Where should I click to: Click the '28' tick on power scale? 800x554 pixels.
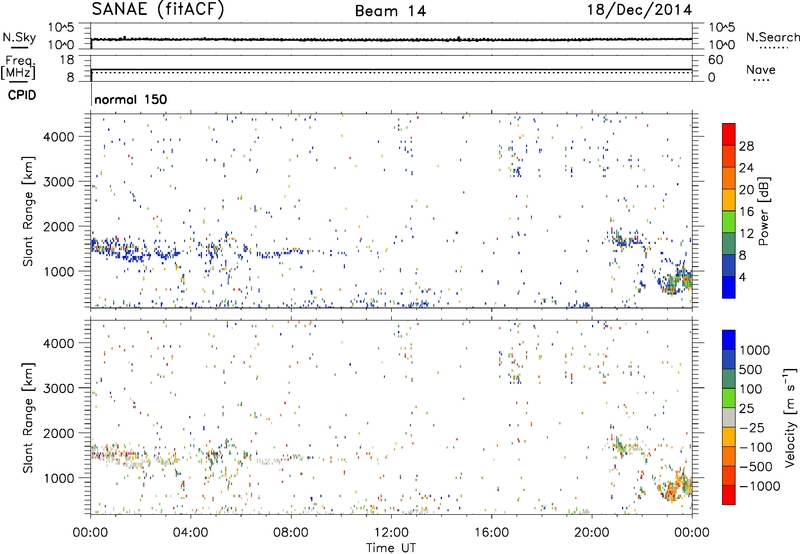tap(746, 146)
